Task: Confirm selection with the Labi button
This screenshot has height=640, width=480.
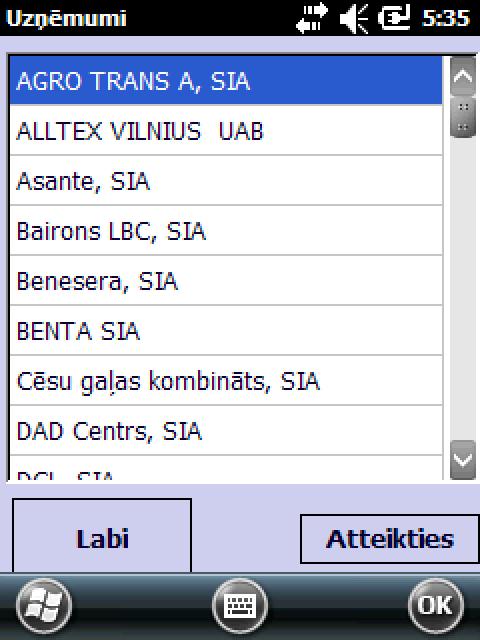Action: click(x=102, y=536)
